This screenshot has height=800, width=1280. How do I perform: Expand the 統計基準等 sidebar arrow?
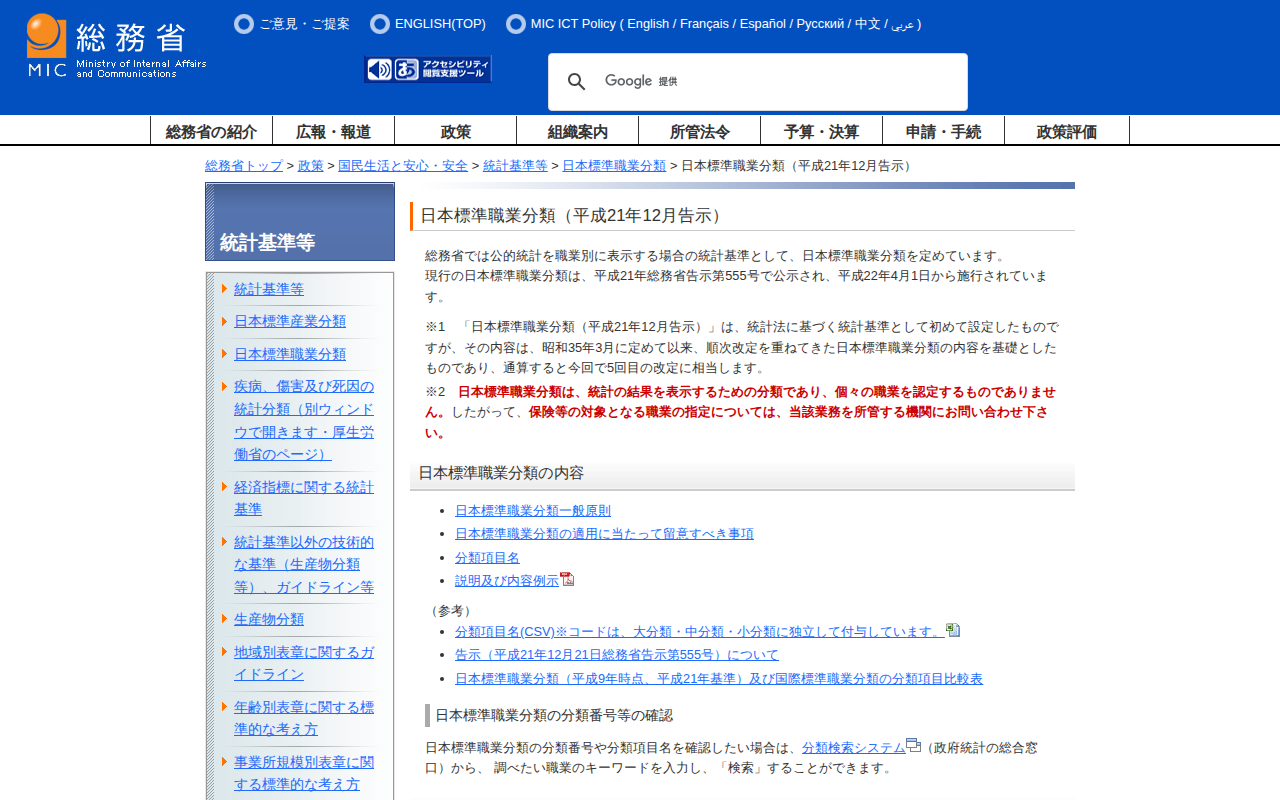[x=226, y=288]
